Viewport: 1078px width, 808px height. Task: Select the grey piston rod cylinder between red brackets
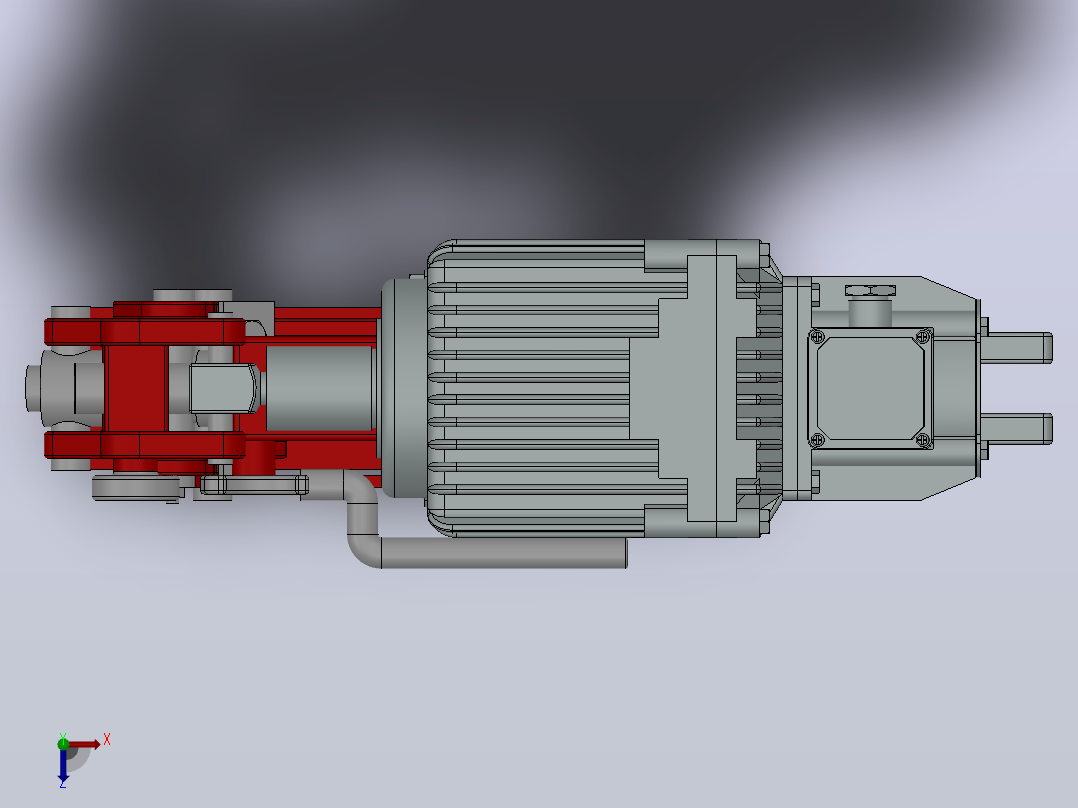(320, 389)
